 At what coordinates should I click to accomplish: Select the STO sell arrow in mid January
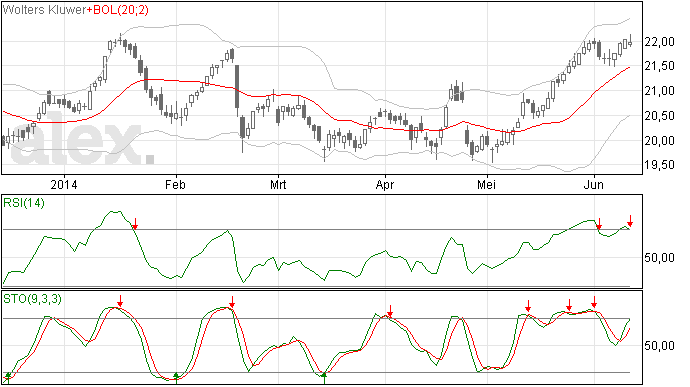coord(120,302)
